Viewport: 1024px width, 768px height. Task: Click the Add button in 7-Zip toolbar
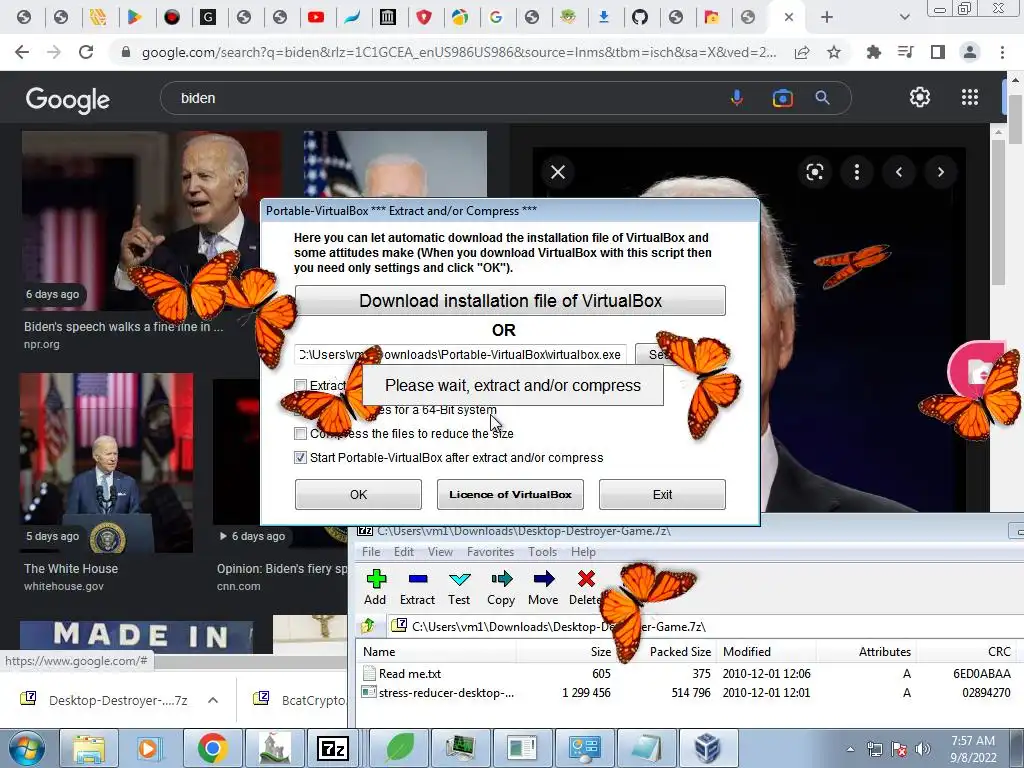376,587
